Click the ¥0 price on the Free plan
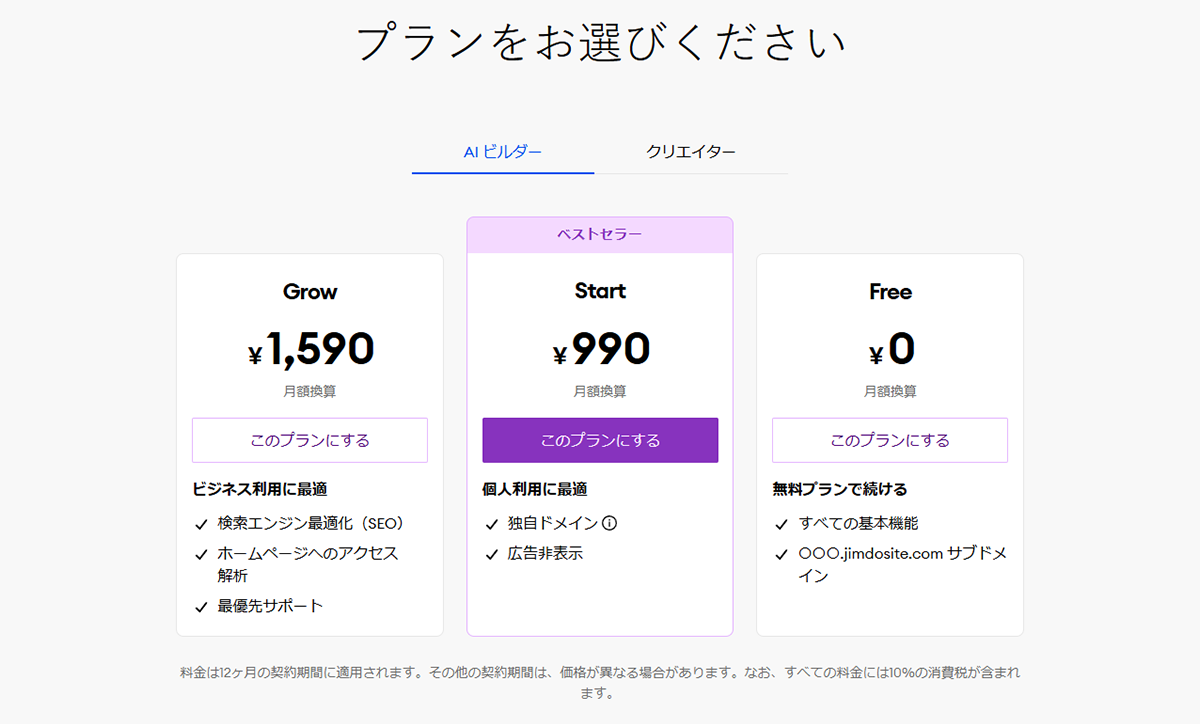 pos(890,350)
